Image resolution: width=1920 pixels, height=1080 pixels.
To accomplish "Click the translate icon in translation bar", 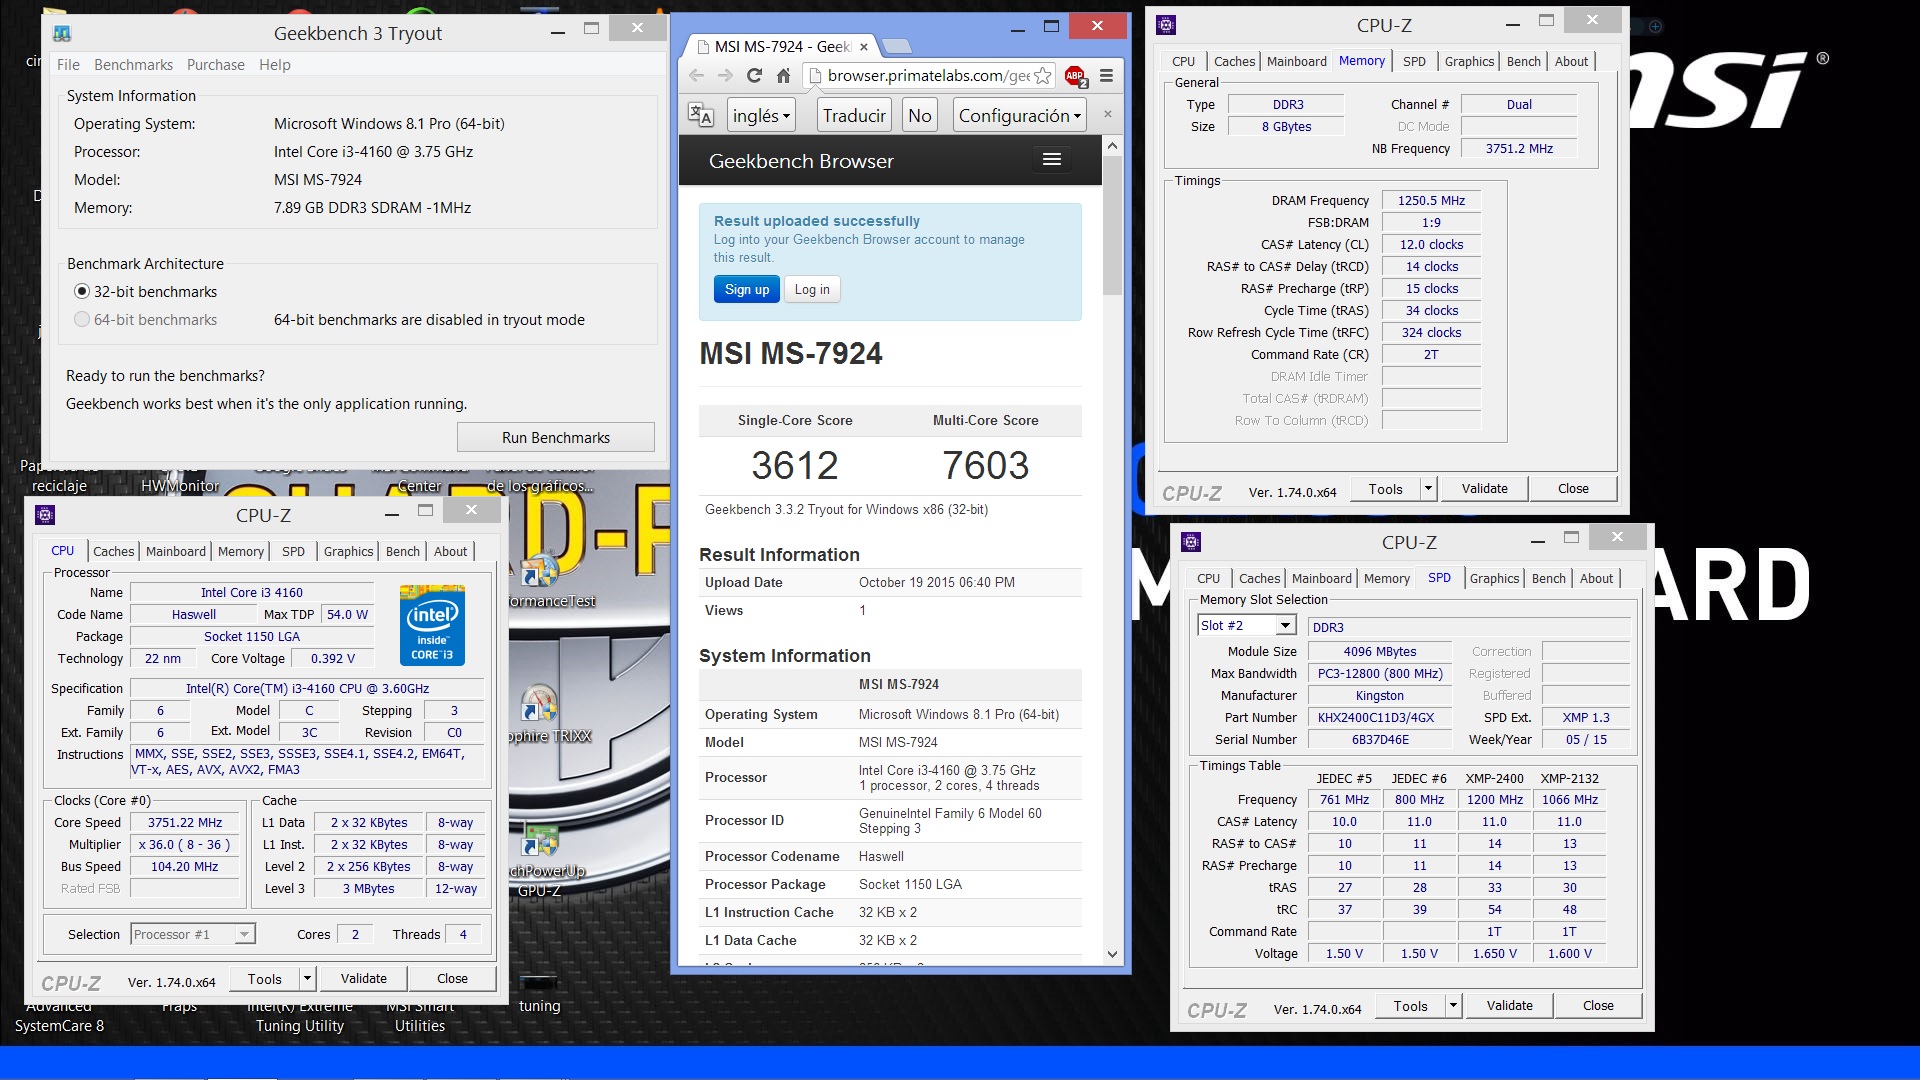I will (701, 115).
